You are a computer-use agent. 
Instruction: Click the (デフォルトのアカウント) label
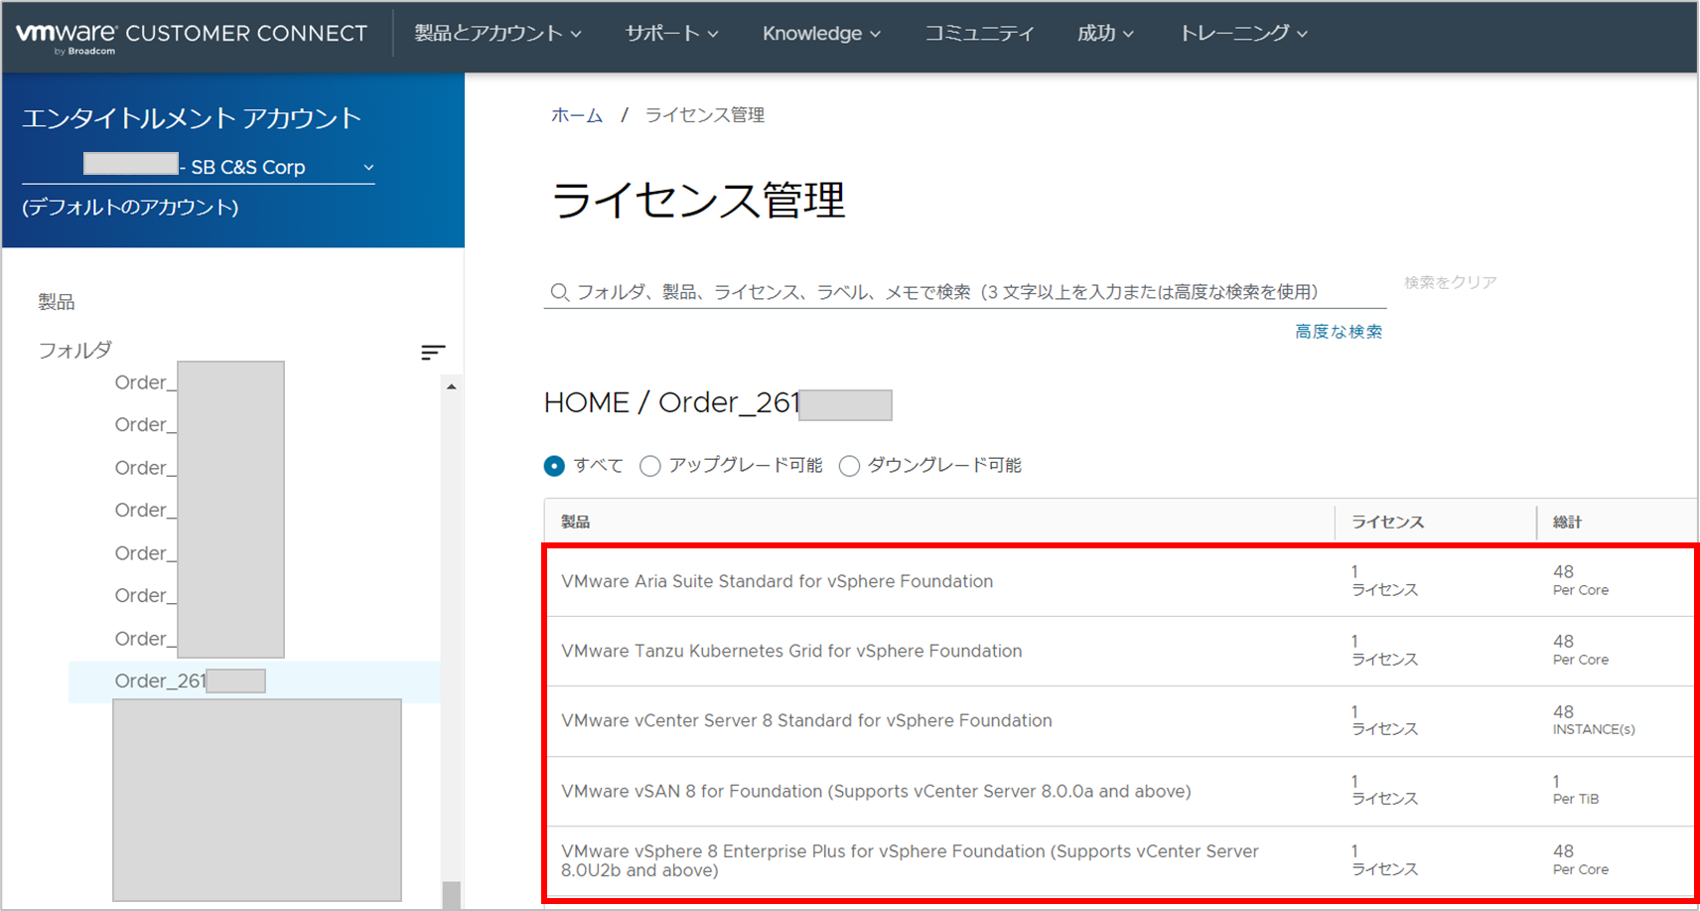tap(130, 208)
